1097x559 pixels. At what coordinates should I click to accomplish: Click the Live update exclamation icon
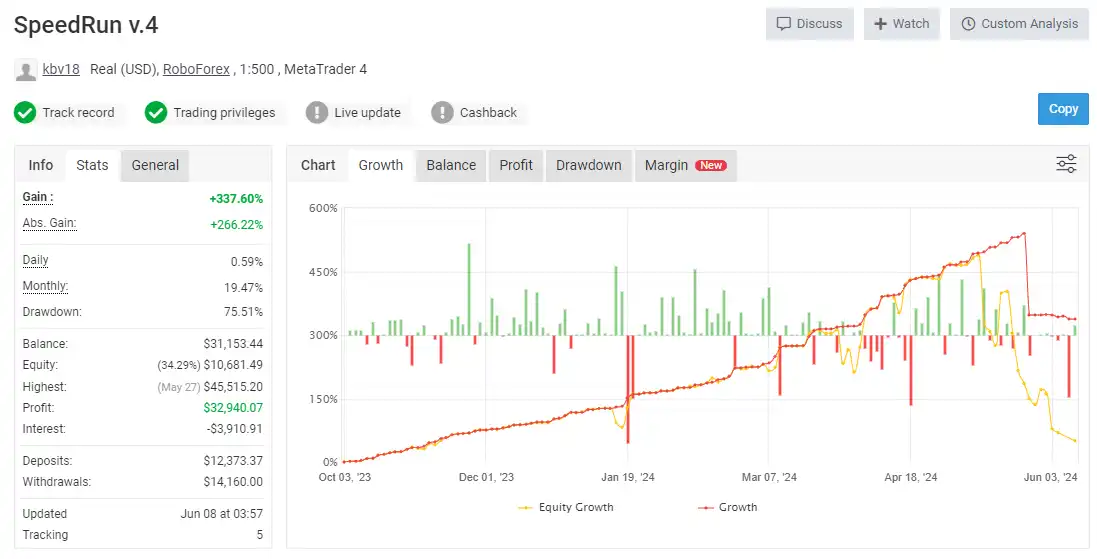[317, 113]
